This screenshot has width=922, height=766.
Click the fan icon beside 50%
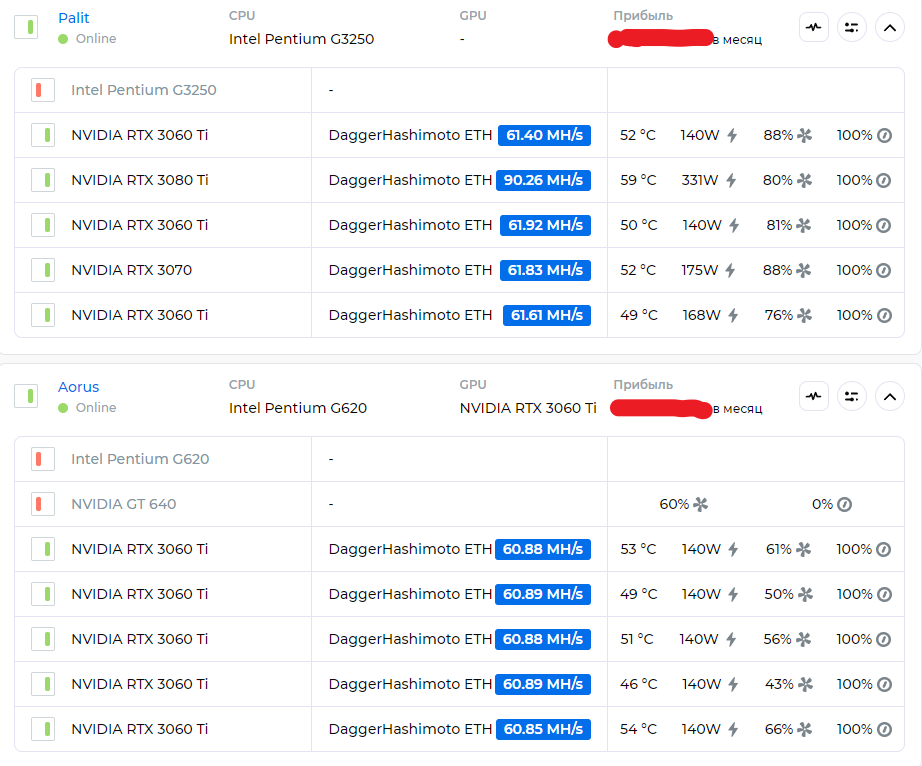click(805, 594)
